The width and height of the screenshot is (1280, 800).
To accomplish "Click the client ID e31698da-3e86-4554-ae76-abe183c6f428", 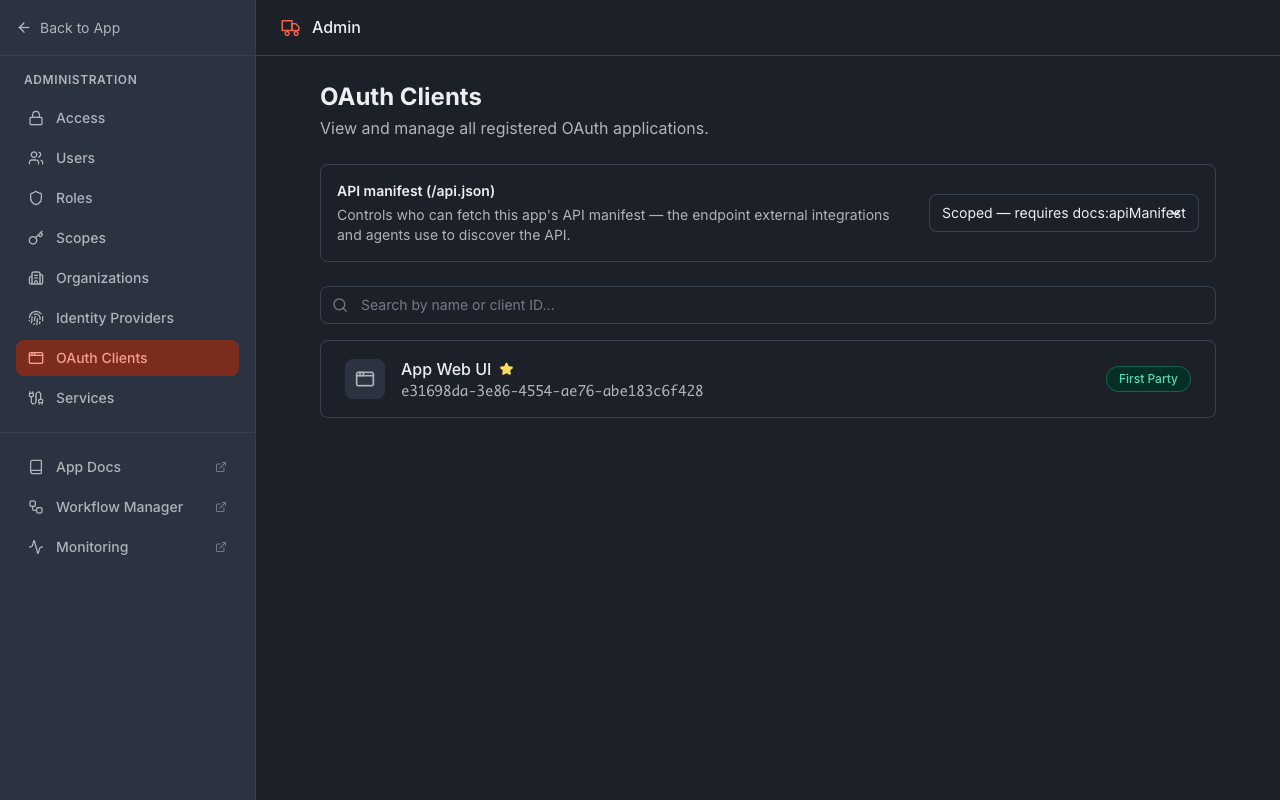I will pyautogui.click(x=552, y=391).
